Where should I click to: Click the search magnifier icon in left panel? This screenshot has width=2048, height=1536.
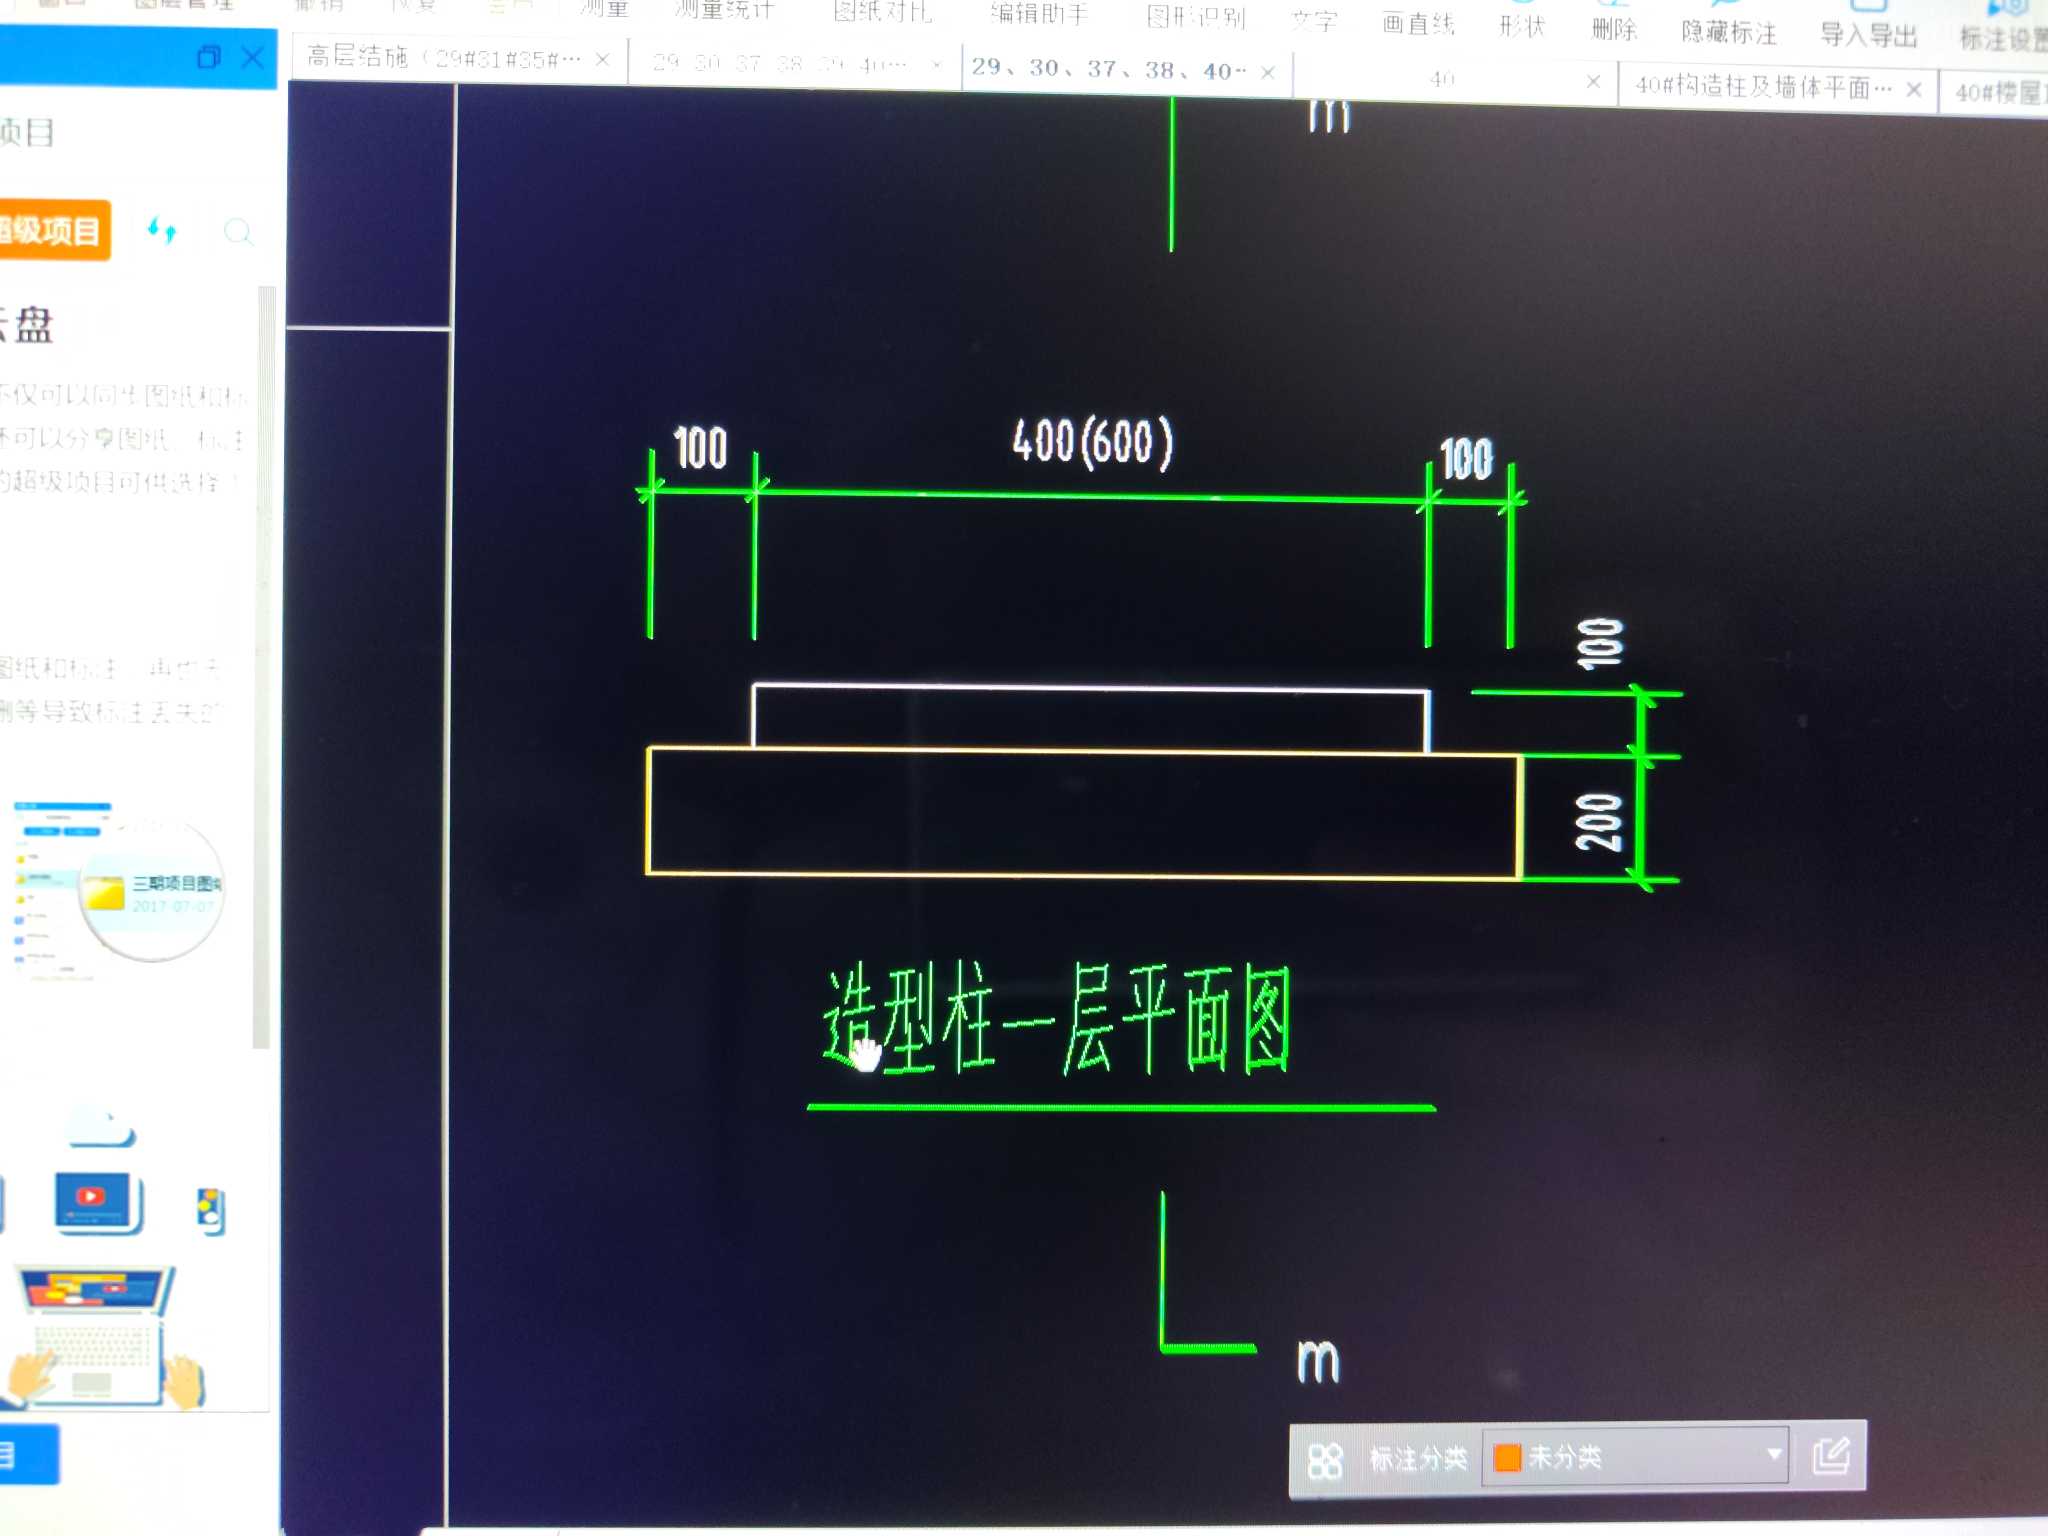pos(238,232)
